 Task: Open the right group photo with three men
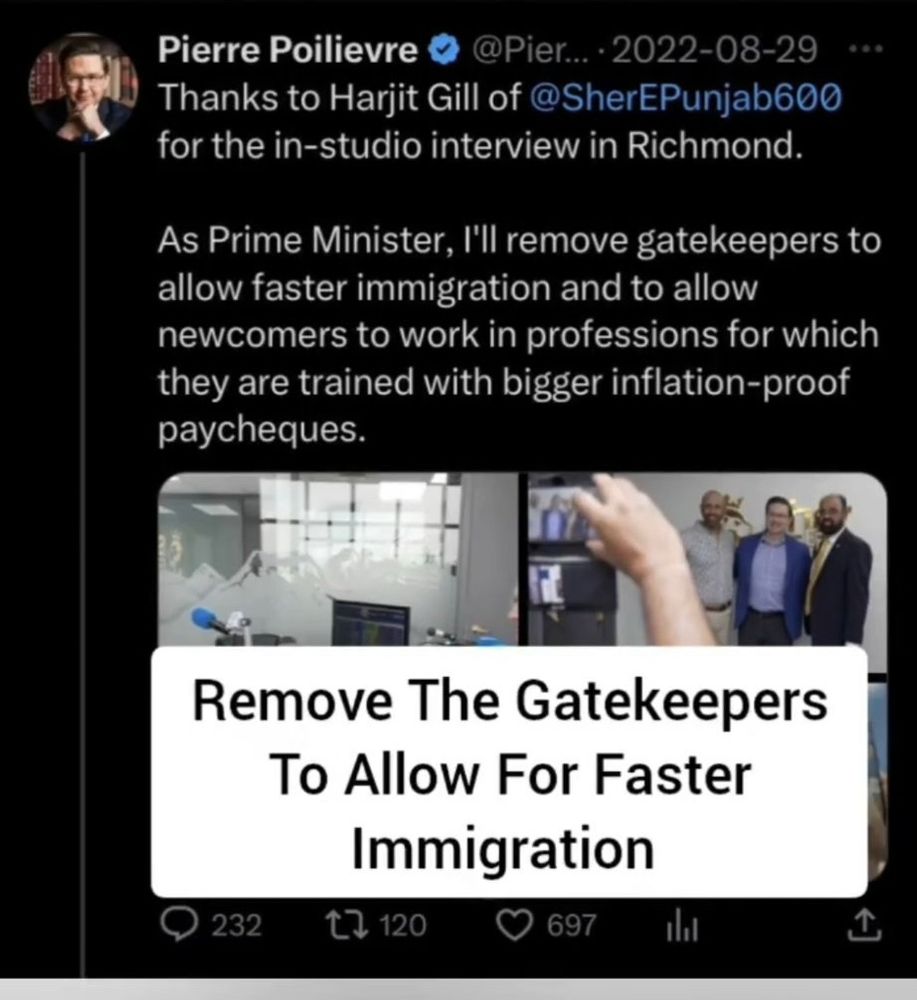coord(708,559)
